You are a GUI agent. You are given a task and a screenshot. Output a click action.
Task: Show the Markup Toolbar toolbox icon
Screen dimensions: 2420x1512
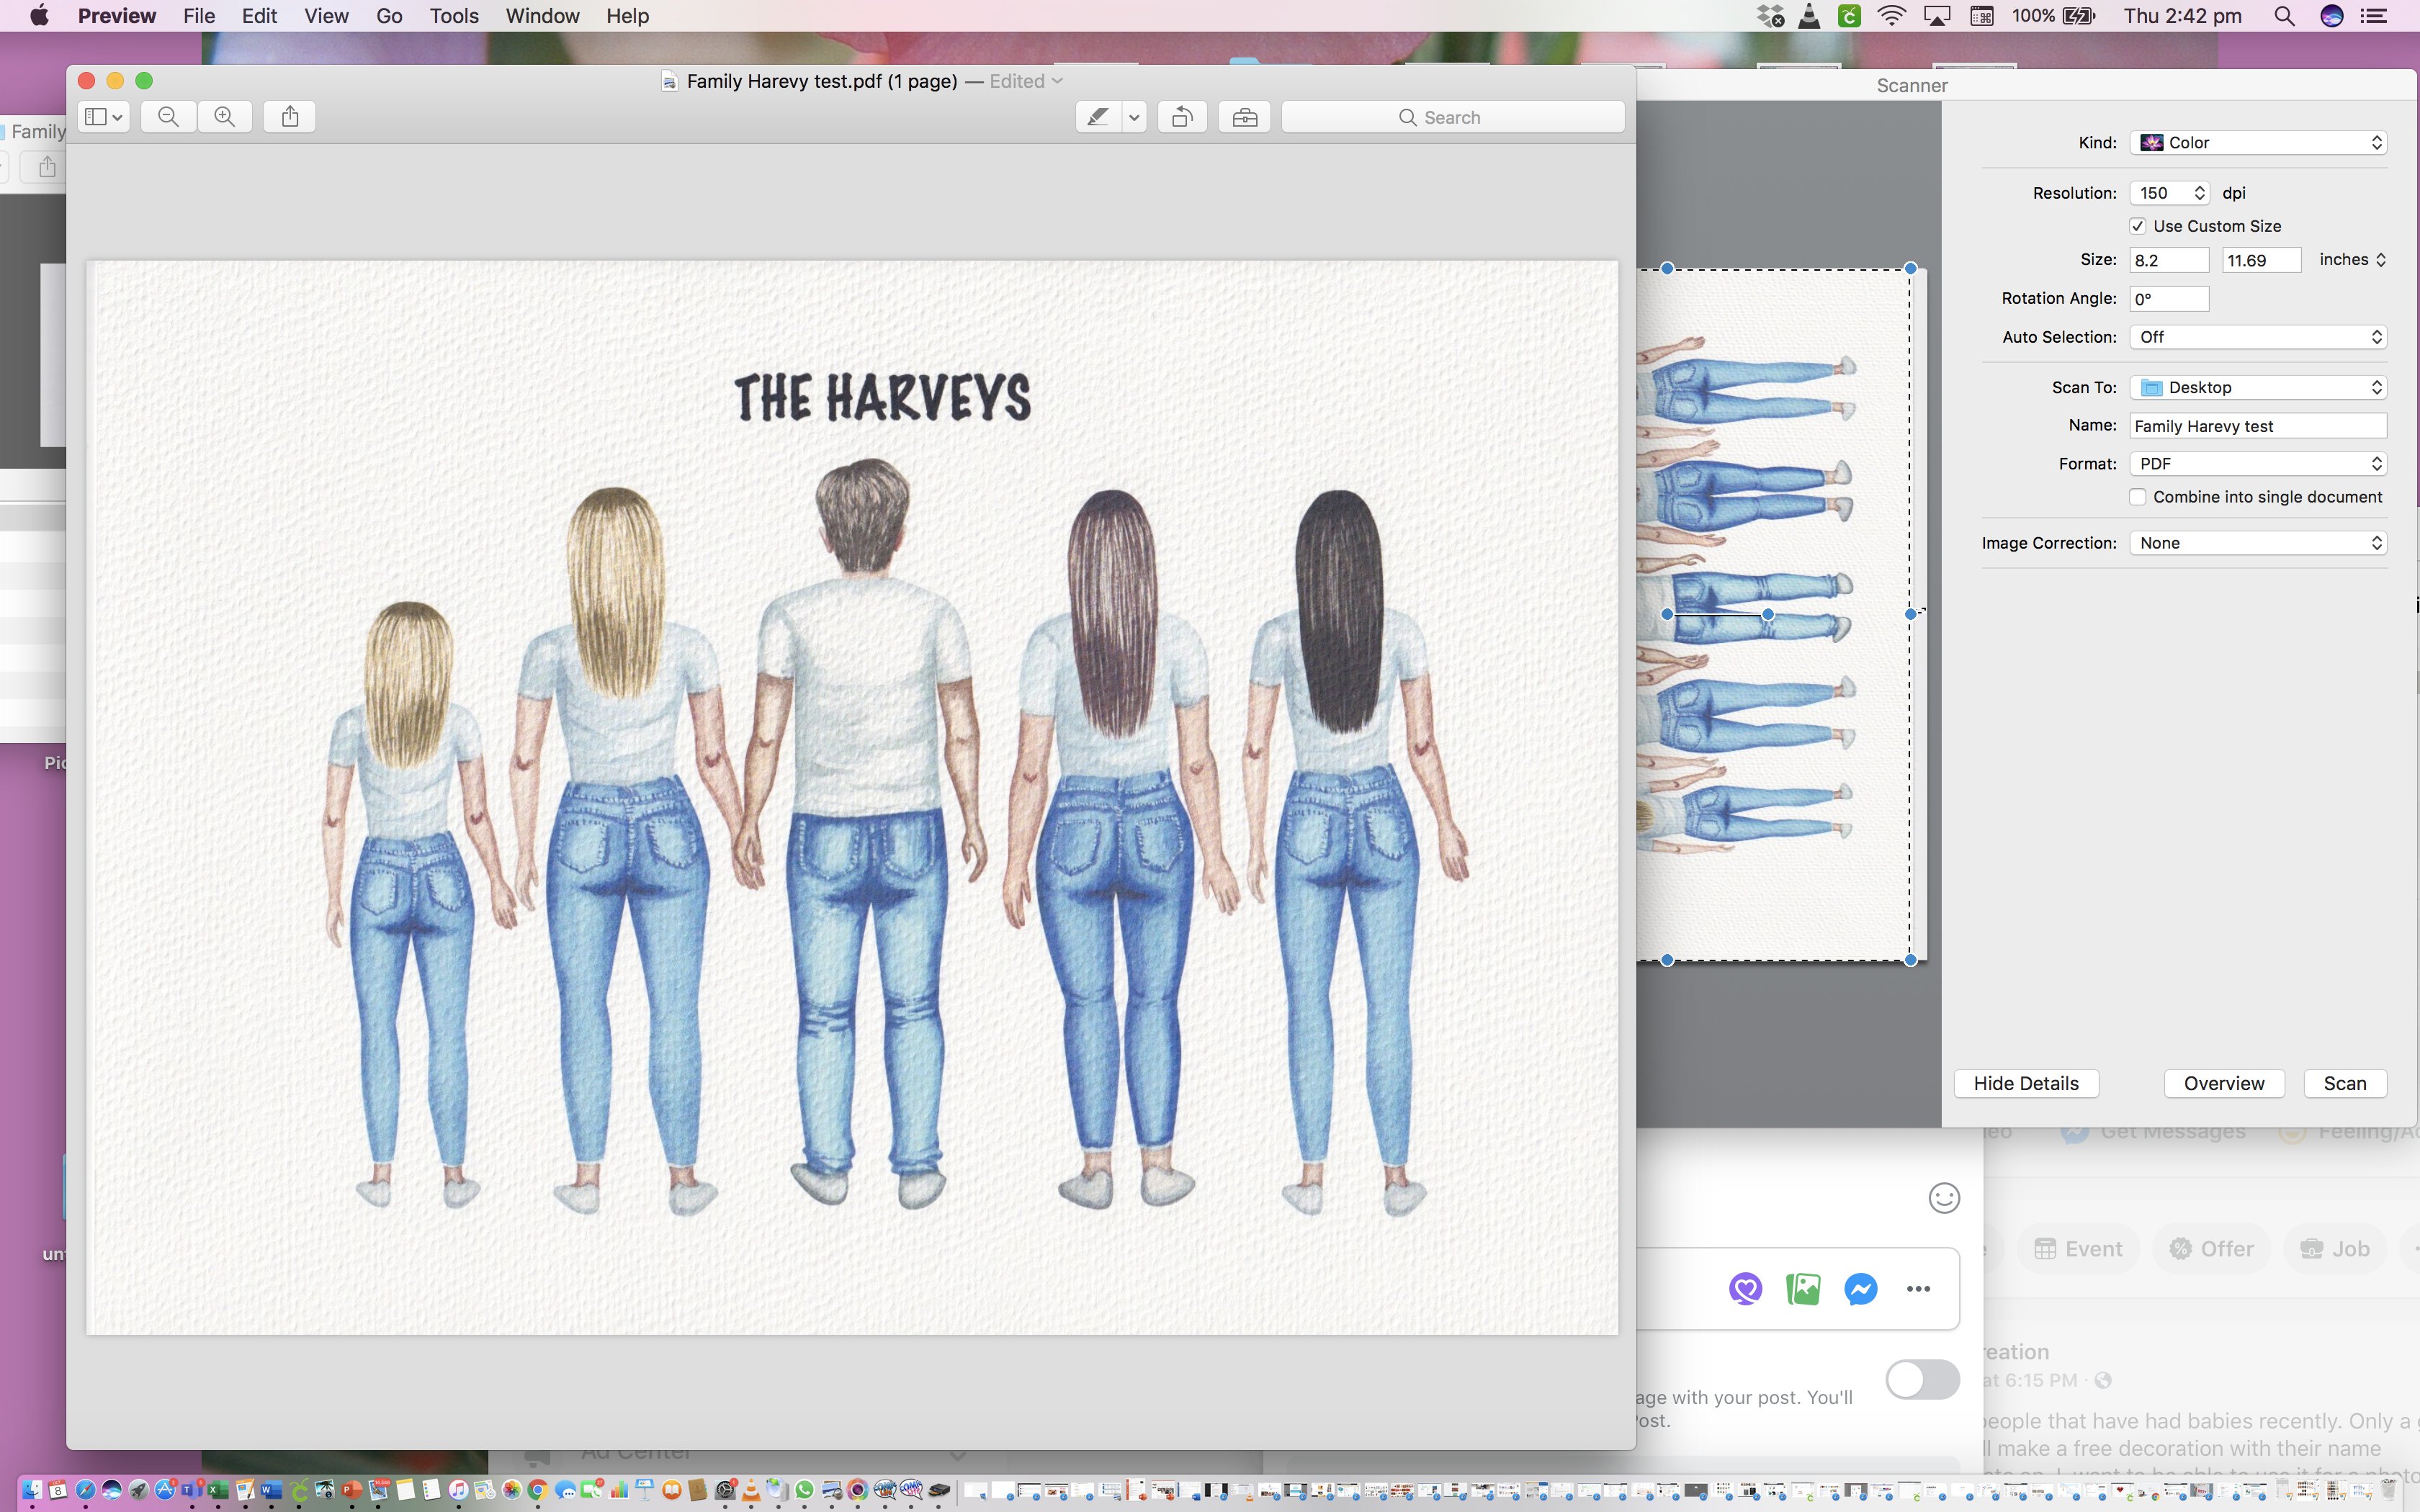(1244, 117)
